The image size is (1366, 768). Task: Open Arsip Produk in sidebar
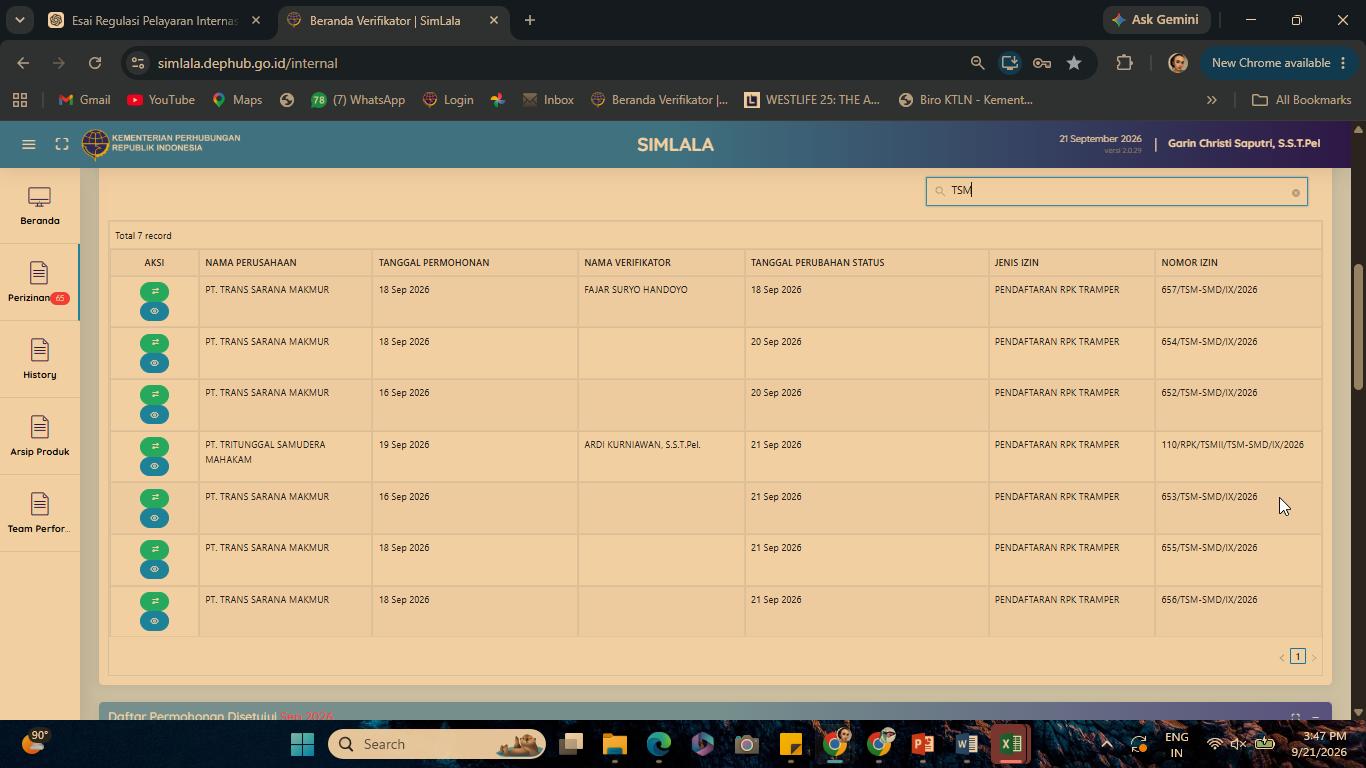point(40,437)
